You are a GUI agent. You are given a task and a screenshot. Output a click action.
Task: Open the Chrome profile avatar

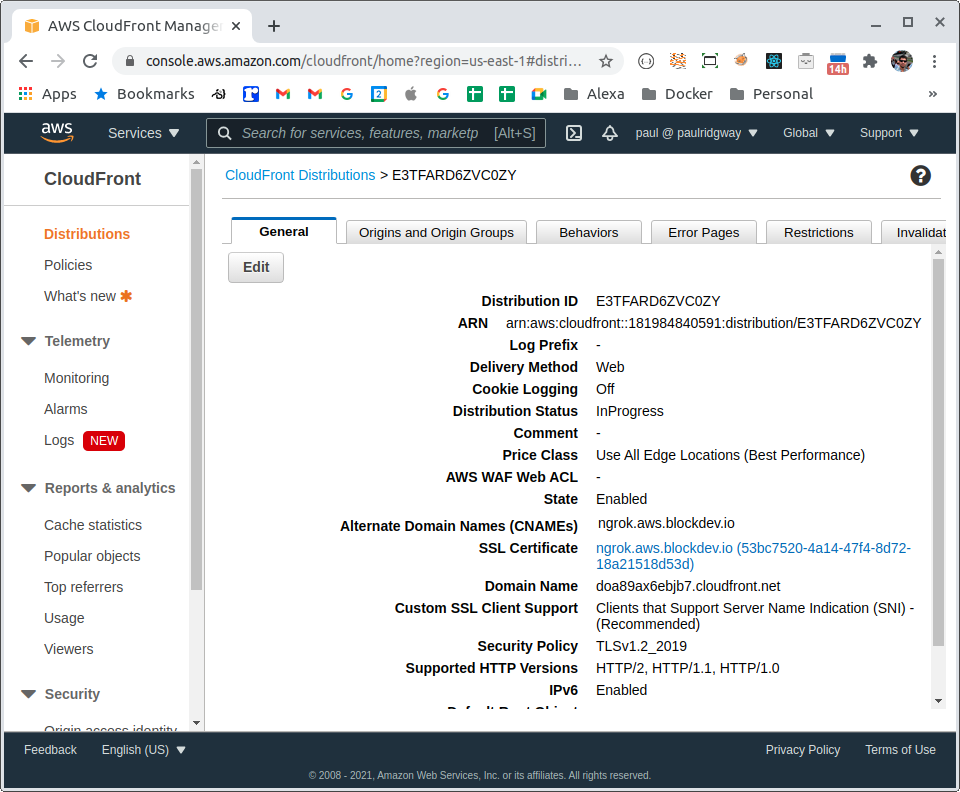click(902, 61)
